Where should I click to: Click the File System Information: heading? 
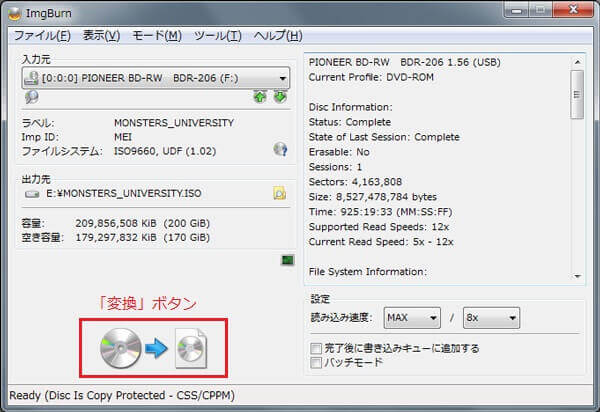click(367, 272)
